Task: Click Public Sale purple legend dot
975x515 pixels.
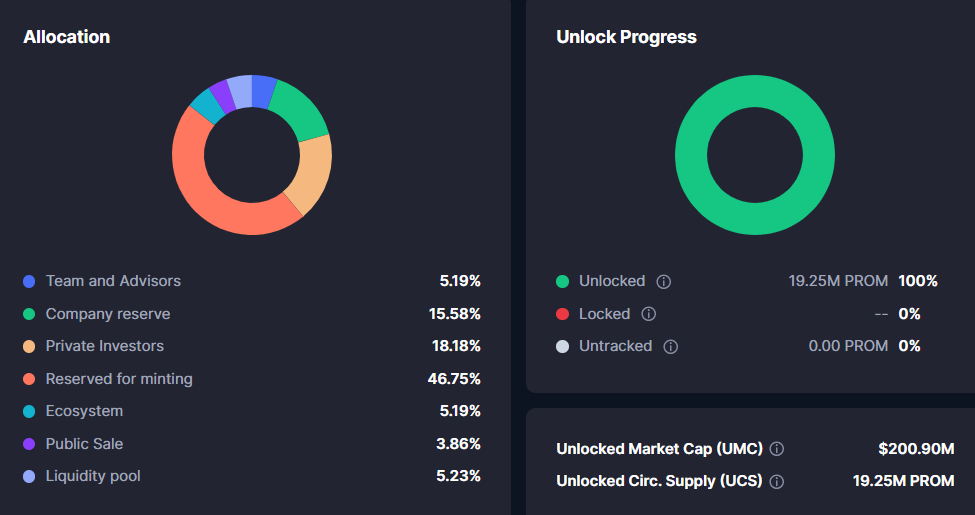Action: pyautogui.click(x=29, y=444)
